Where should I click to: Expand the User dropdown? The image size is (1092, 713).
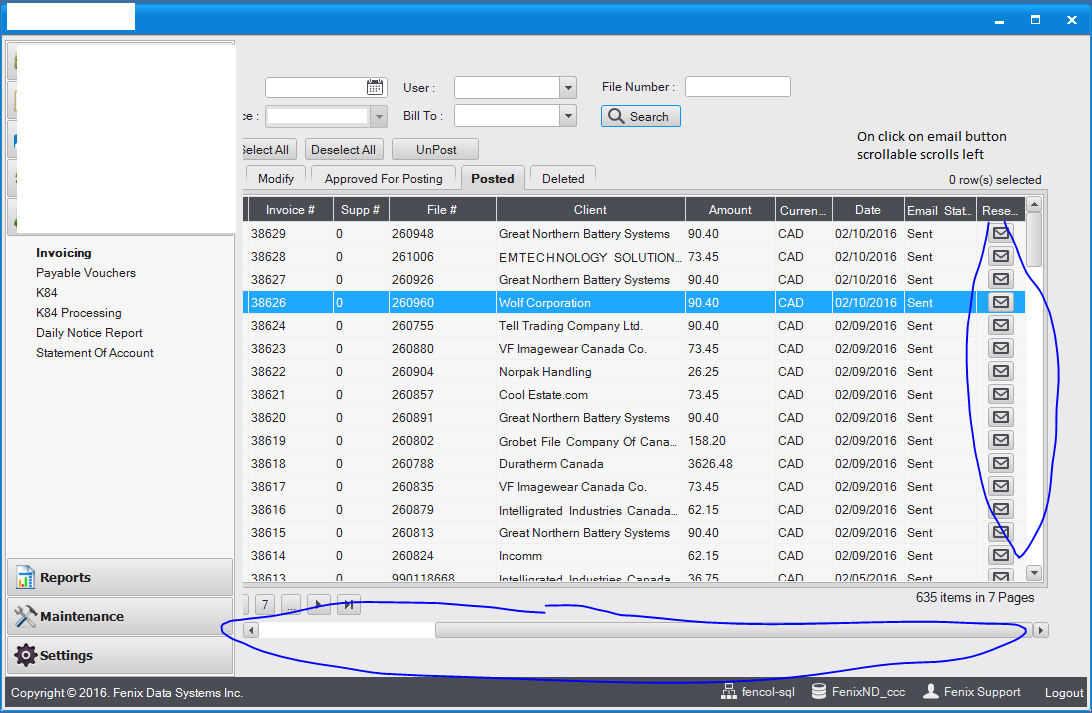point(568,88)
